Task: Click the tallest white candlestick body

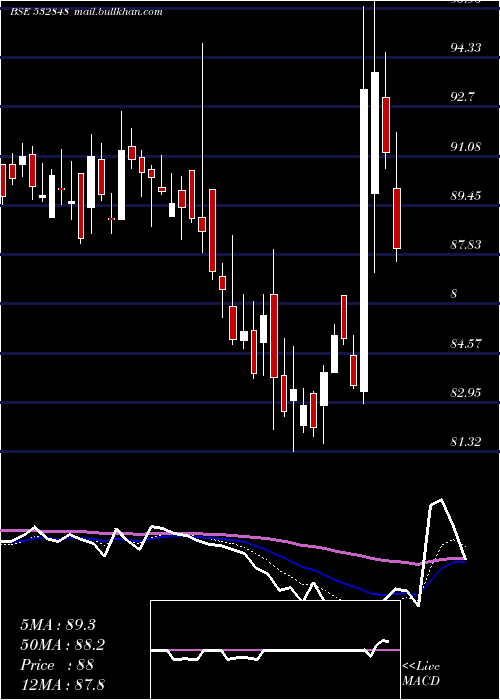Action: click(364, 241)
